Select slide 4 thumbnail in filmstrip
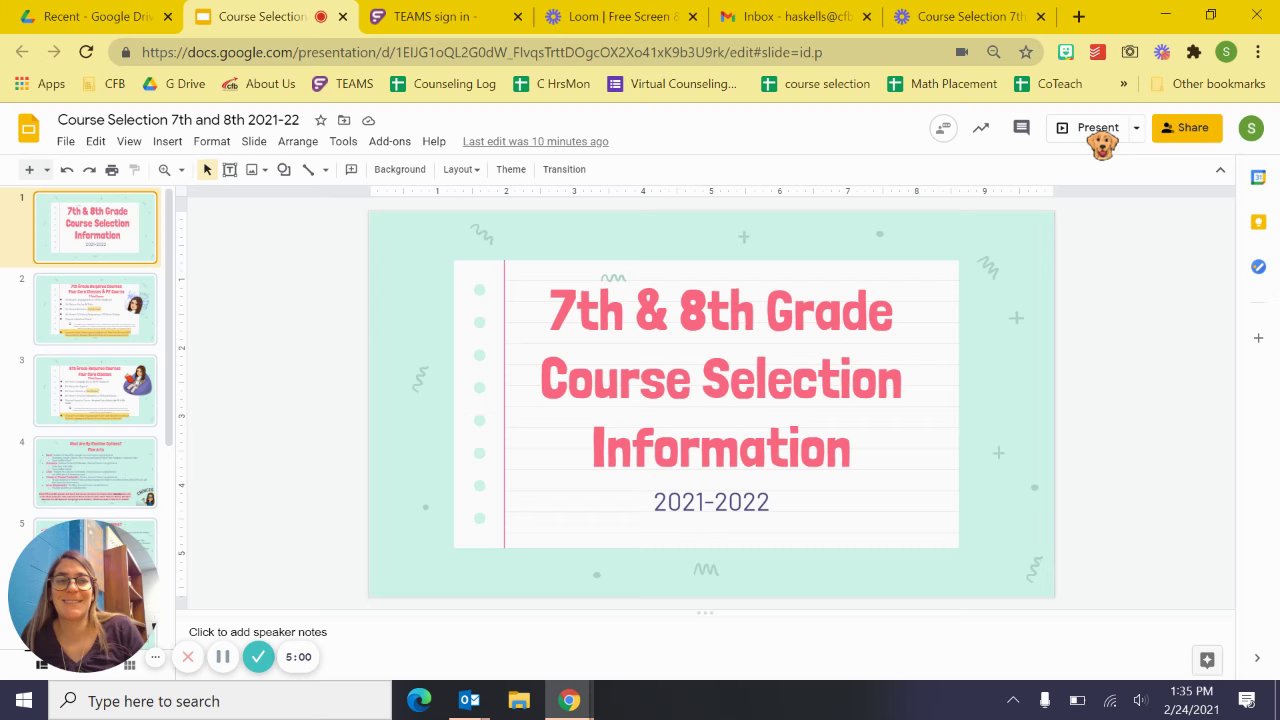The image size is (1280, 720). click(x=95, y=472)
